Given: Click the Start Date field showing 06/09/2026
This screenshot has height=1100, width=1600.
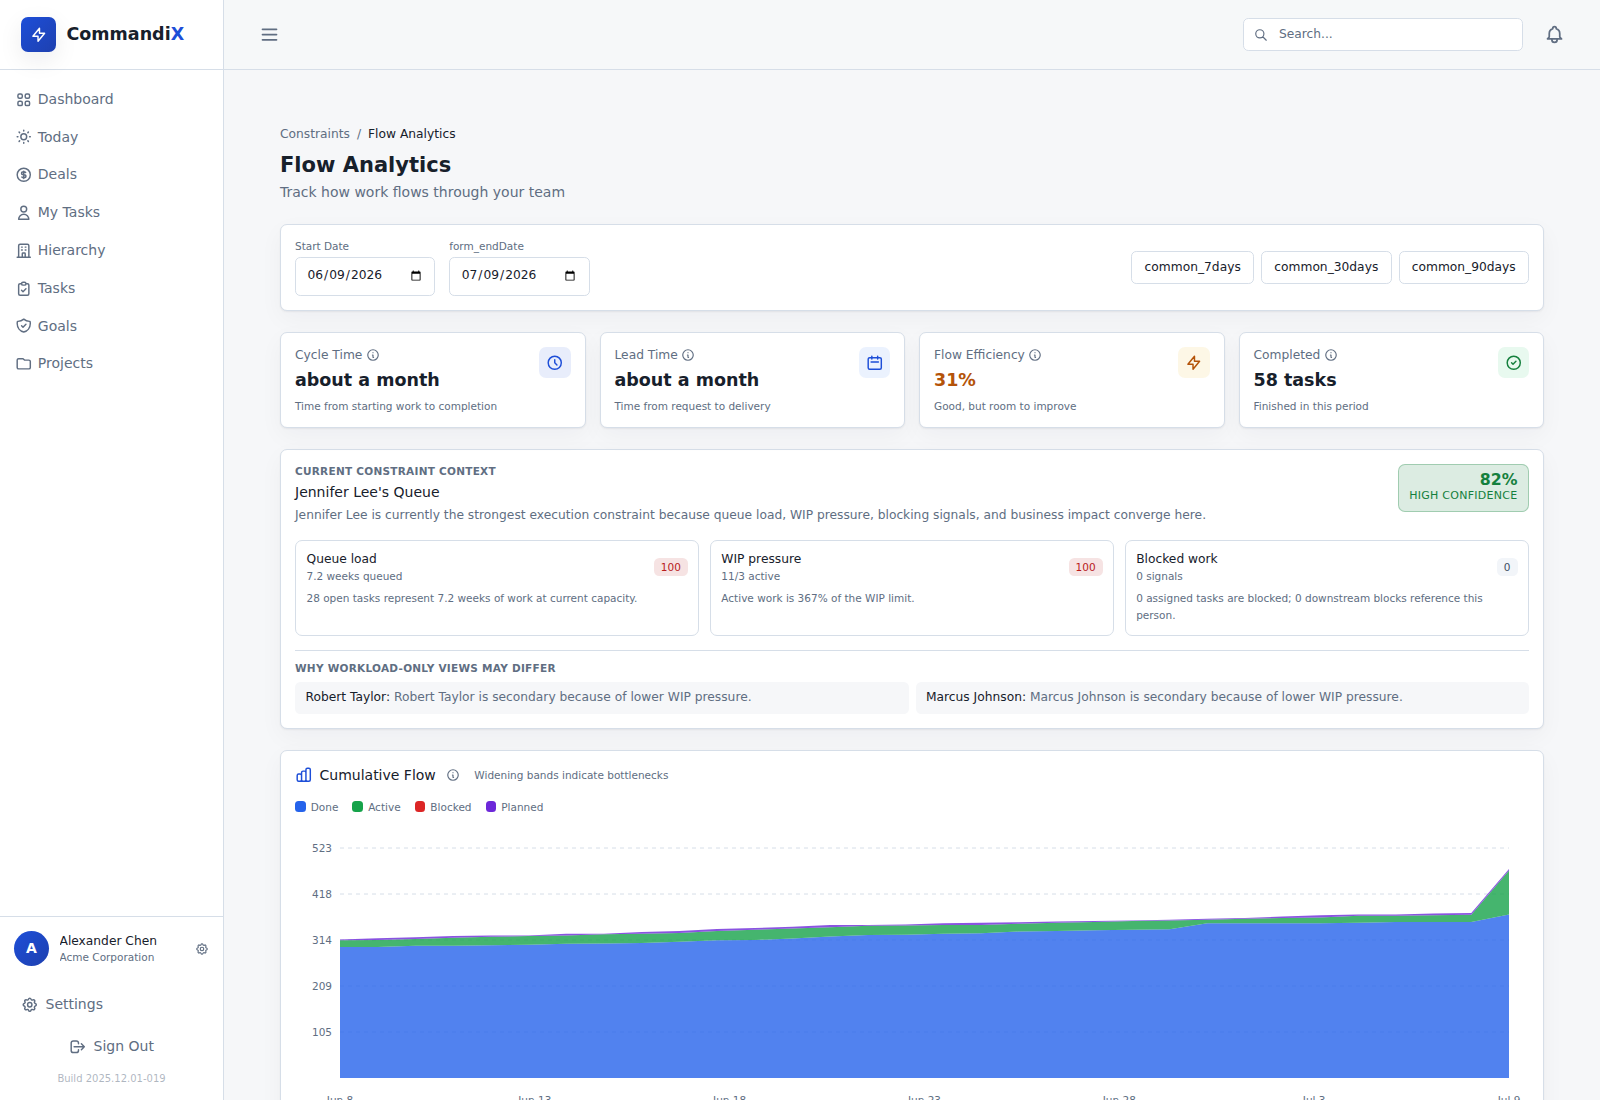Looking at the screenshot, I should pyautogui.click(x=365, y=276).
